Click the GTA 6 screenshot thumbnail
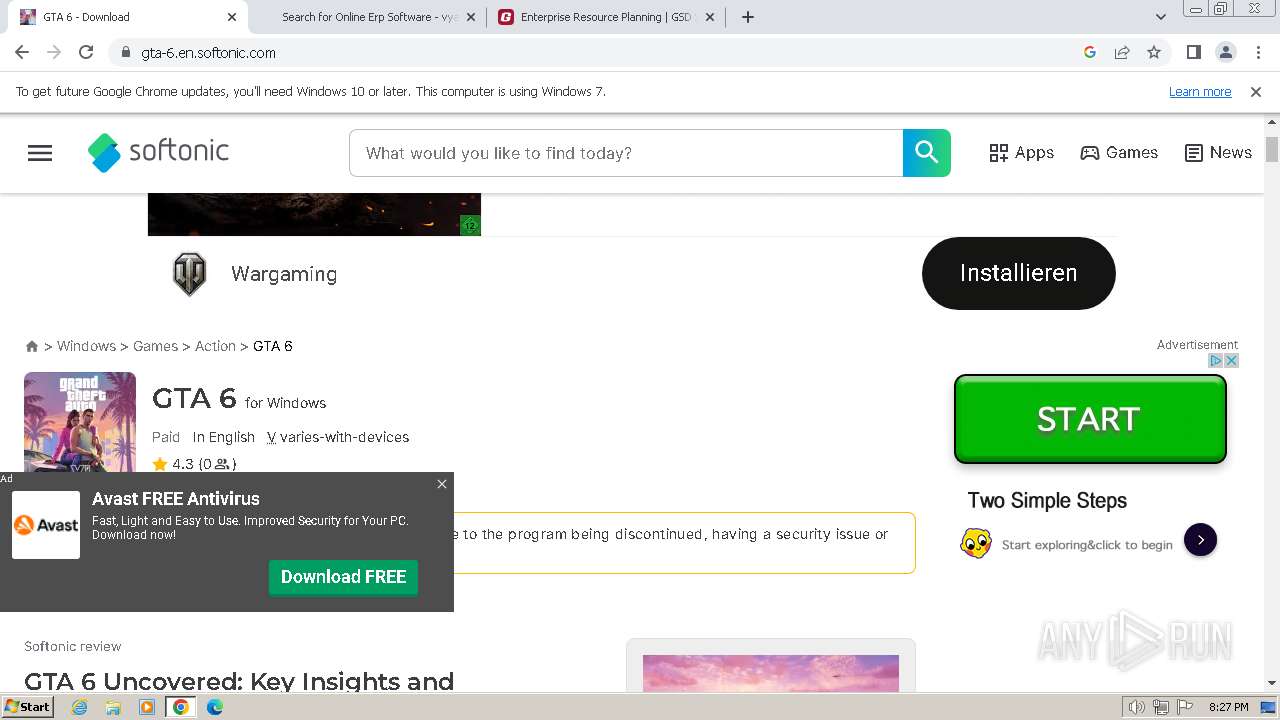This screenshot has width=1280, height=720. click(771, 673)
